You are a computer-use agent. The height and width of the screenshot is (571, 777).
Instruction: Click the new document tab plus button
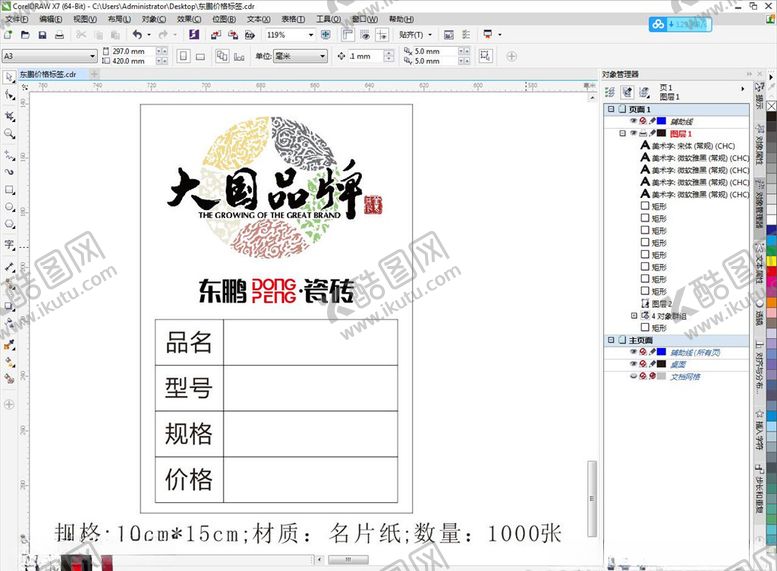coord(94,74)
